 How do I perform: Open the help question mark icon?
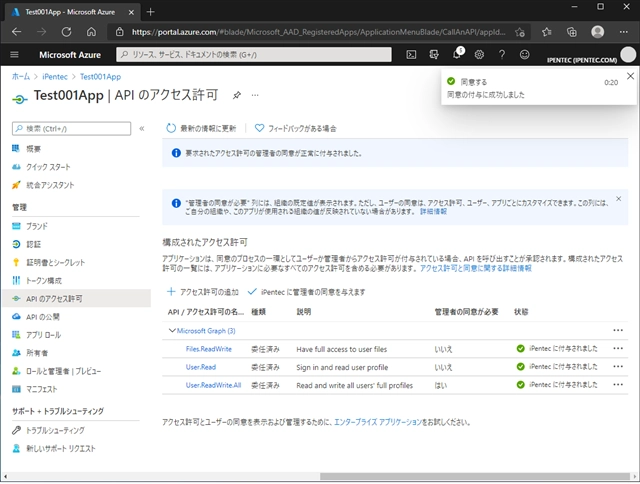[x=502, y=55]
